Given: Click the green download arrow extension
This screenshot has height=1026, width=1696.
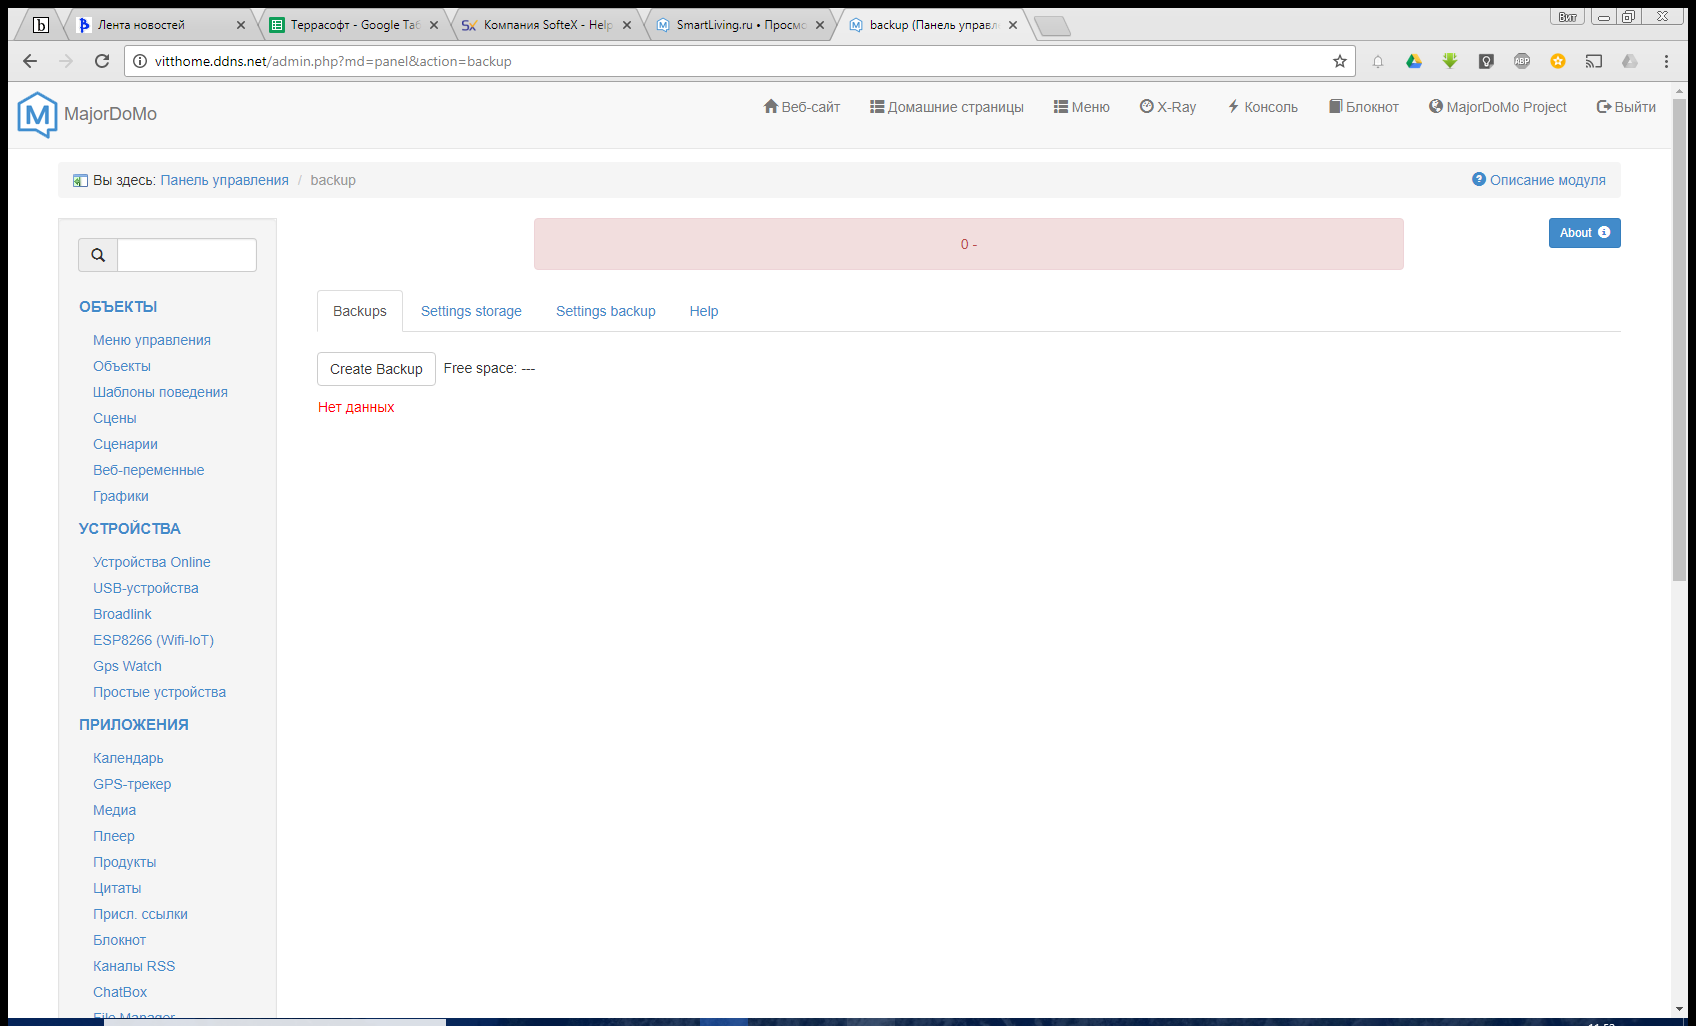Looking at the screenshot, I should pos(1450,61).
